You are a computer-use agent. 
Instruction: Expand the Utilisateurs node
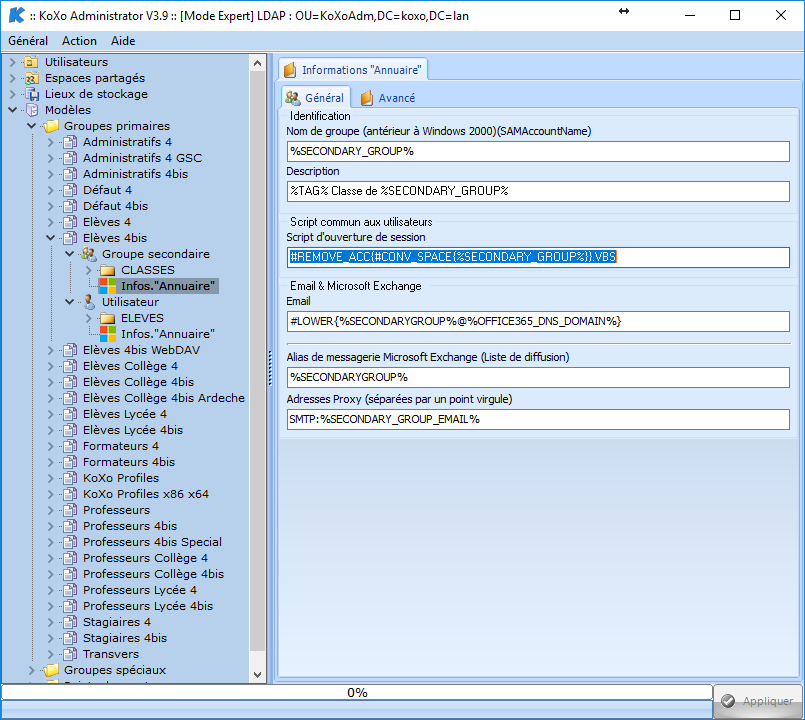pos(13,62)
